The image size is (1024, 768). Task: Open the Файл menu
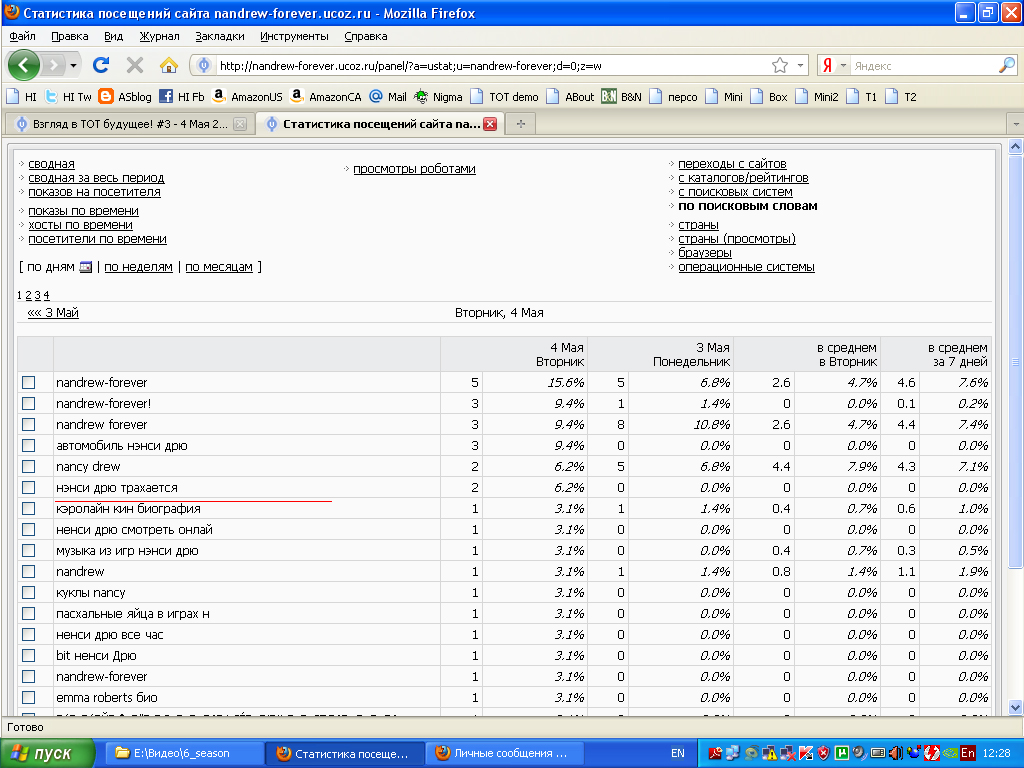point(23,36)
